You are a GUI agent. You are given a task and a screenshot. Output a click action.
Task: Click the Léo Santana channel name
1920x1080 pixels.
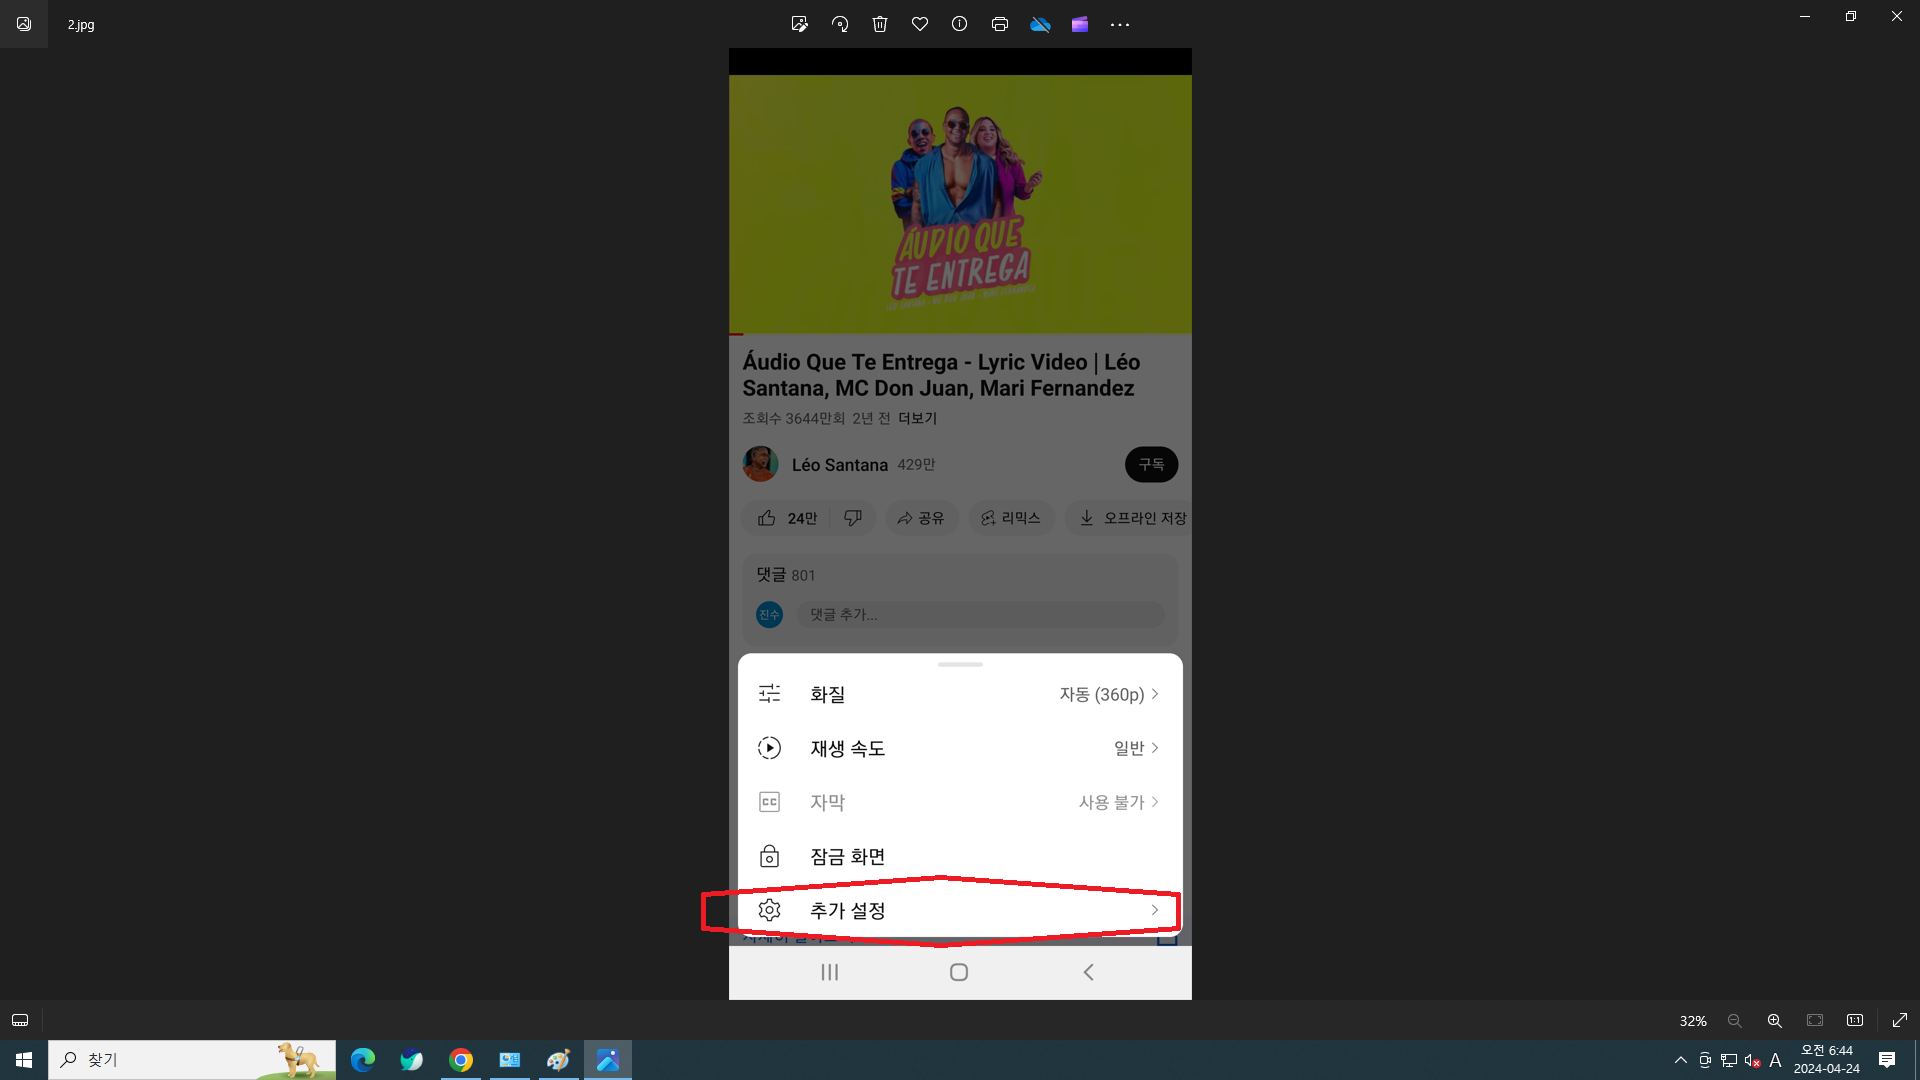(840, 465)
